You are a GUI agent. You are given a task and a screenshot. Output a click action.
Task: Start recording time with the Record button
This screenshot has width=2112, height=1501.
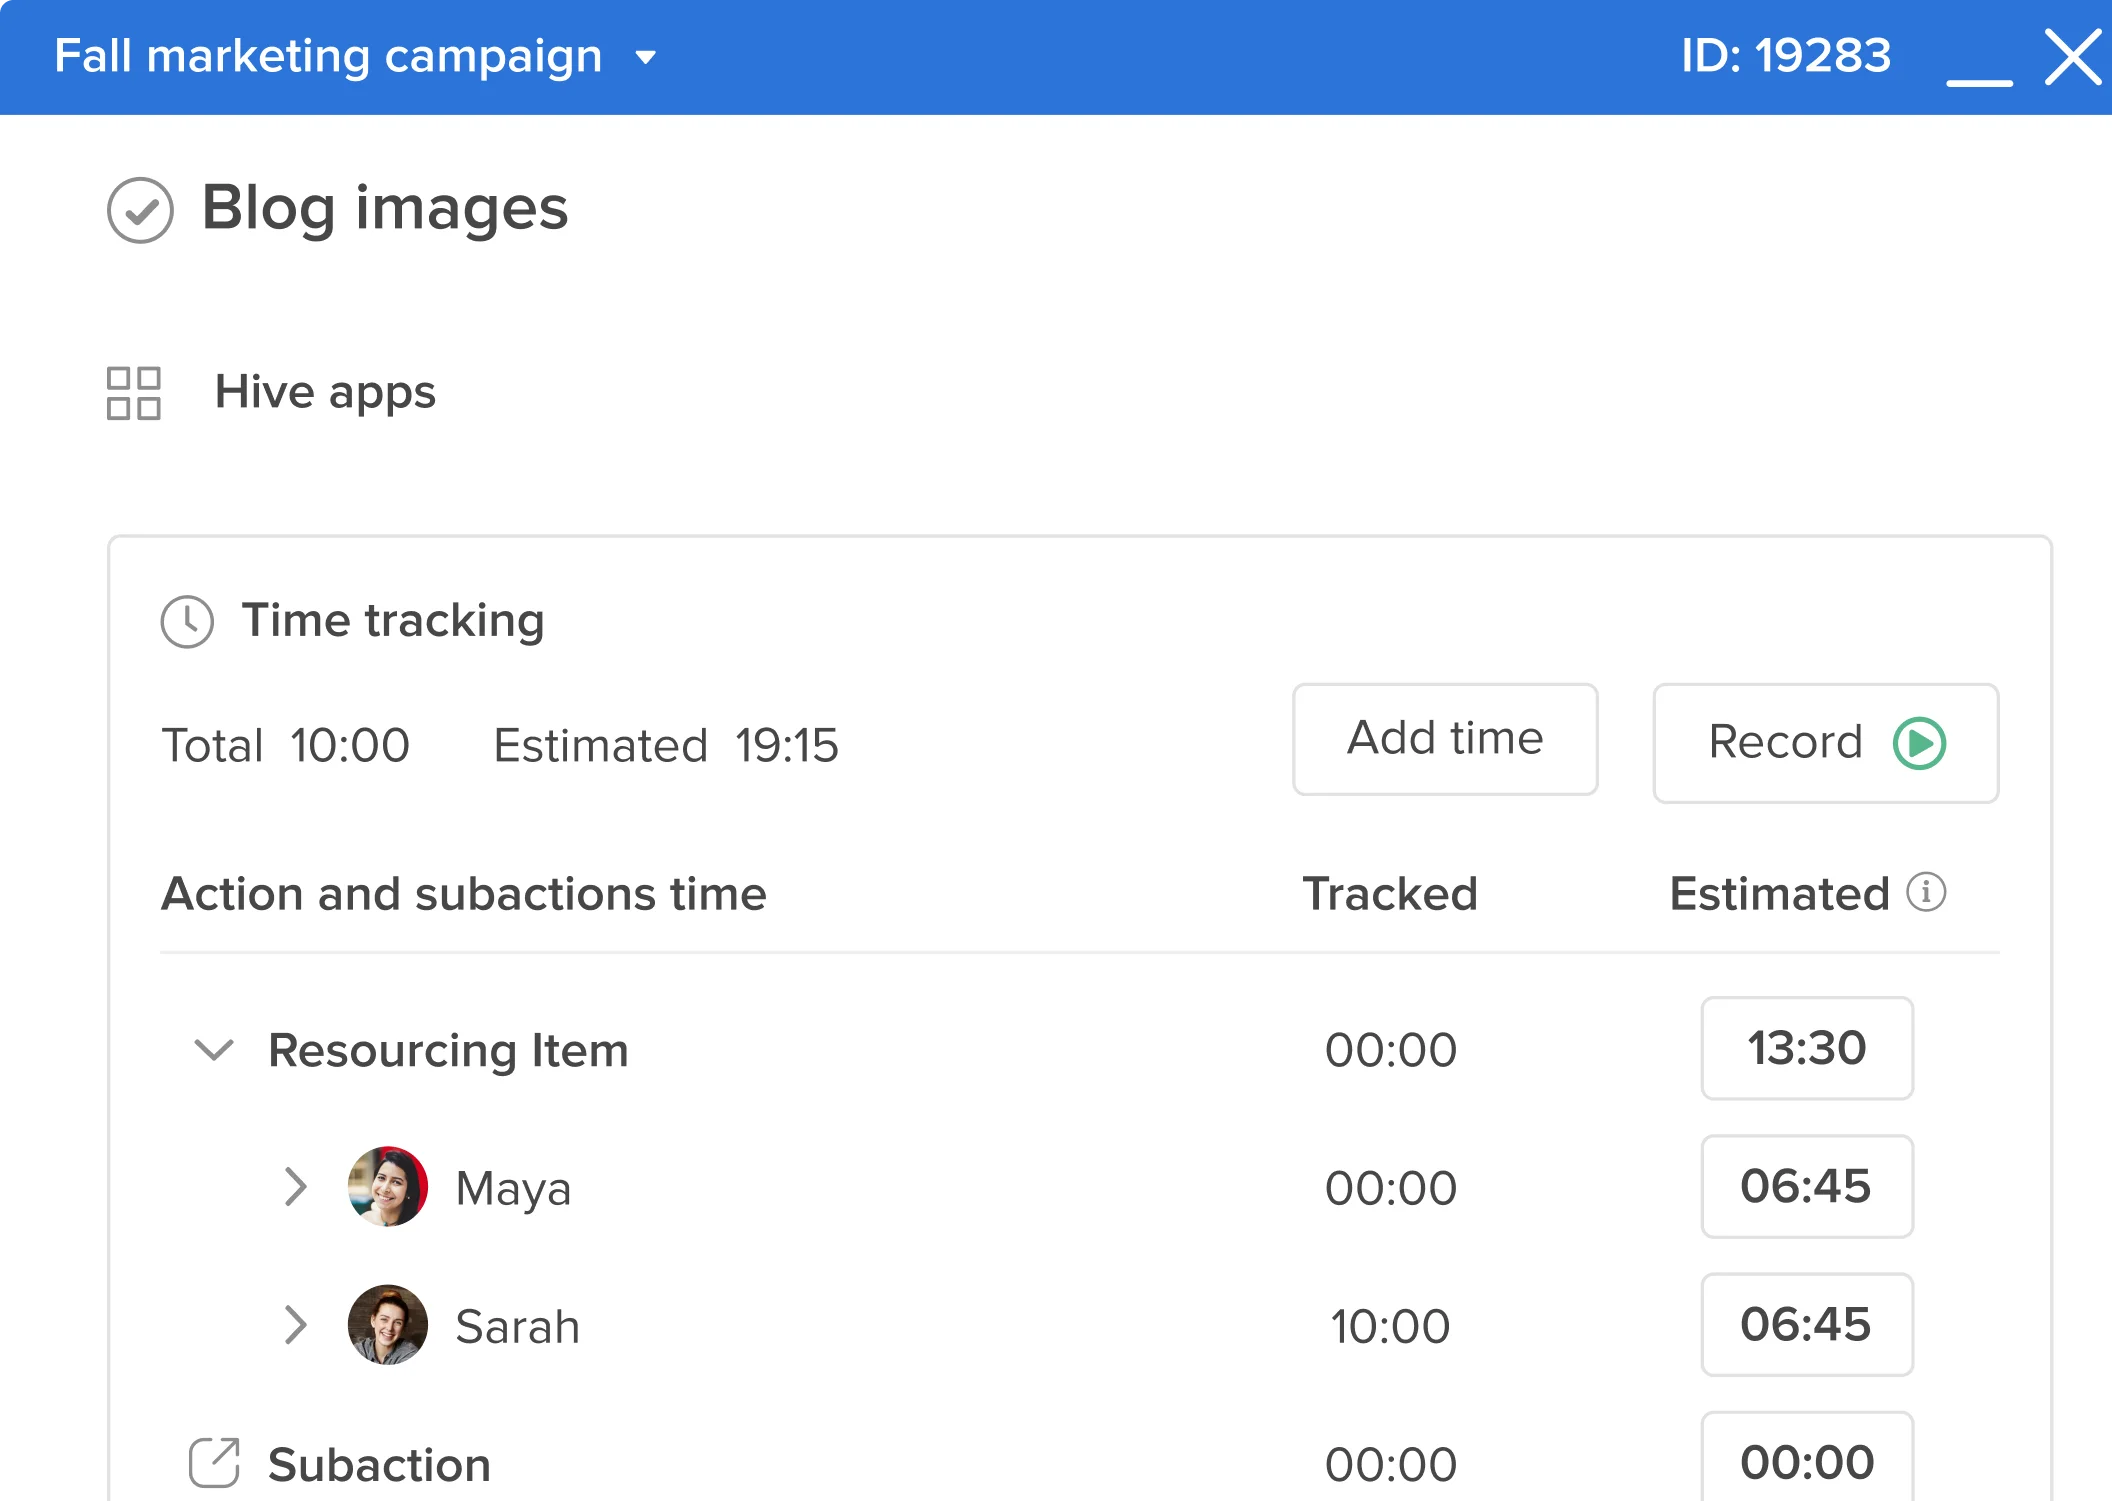1826,743
